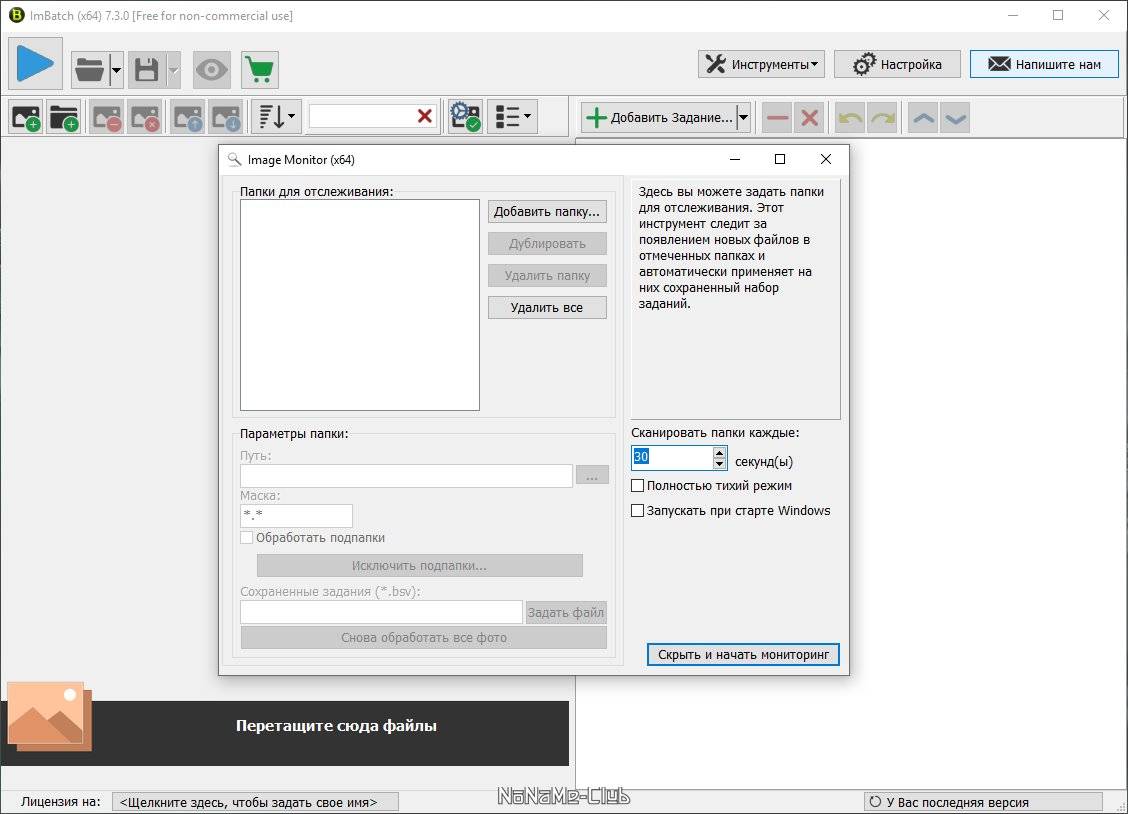This screenshot has height=814, width=1128.
Task: Move task up with the blue chevron up
Action: [924, 117]
